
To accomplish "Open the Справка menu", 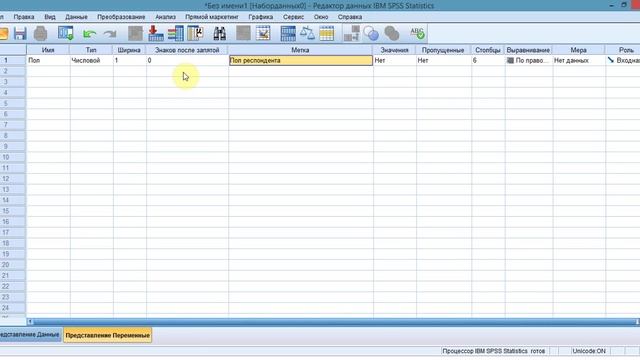I will [x=350, y=17].
